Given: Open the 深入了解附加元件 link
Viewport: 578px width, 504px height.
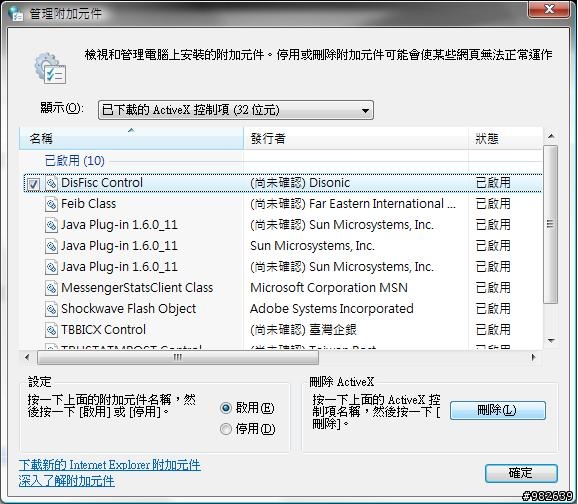Looking at the screenshot, I should point(67,481).
